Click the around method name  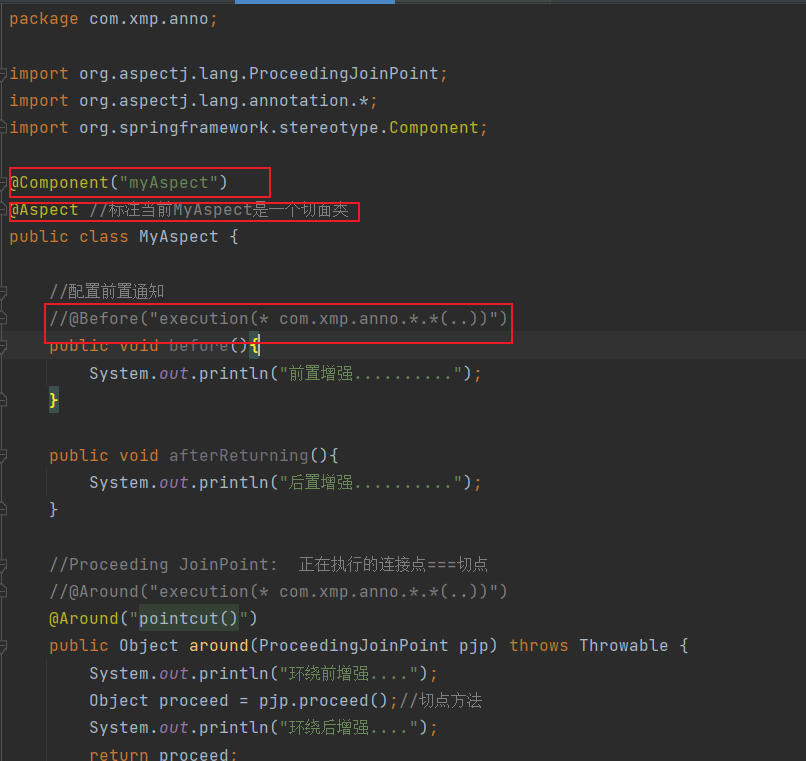click(218, 646)
